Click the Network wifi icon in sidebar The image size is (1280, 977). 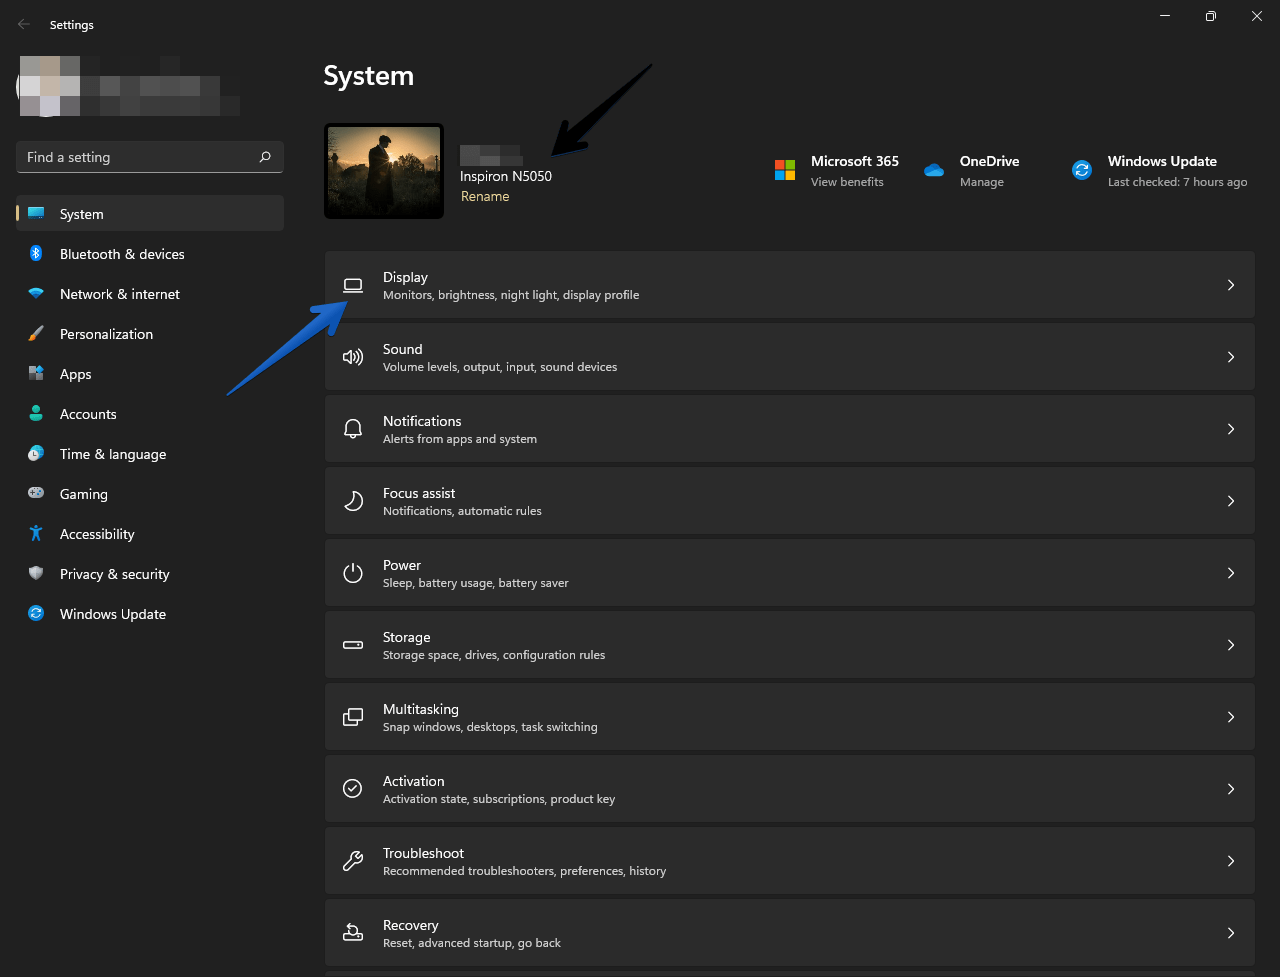tap(36, 294)
